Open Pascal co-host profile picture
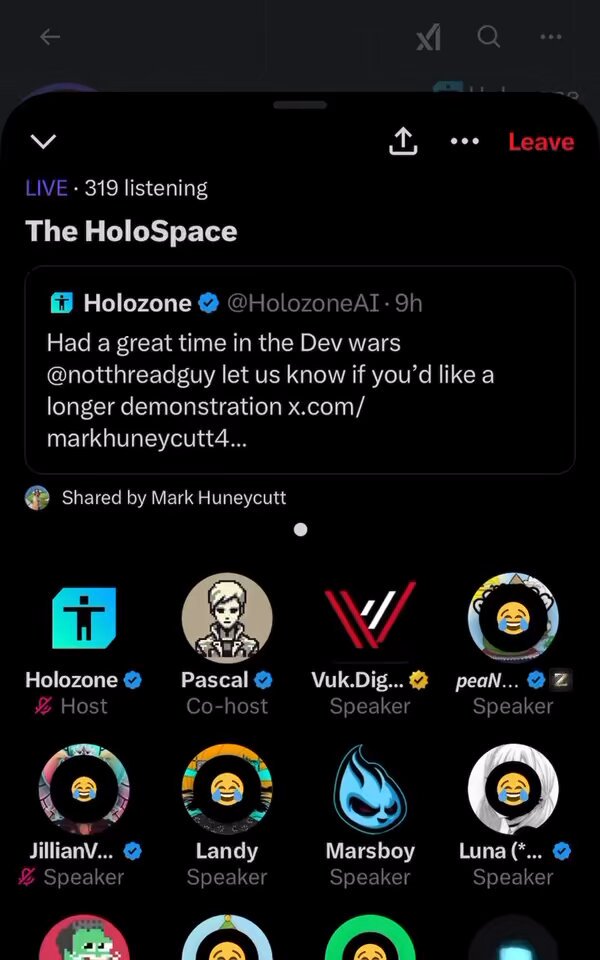The height and width of the screenshot is (960, 600). [227, 618]
